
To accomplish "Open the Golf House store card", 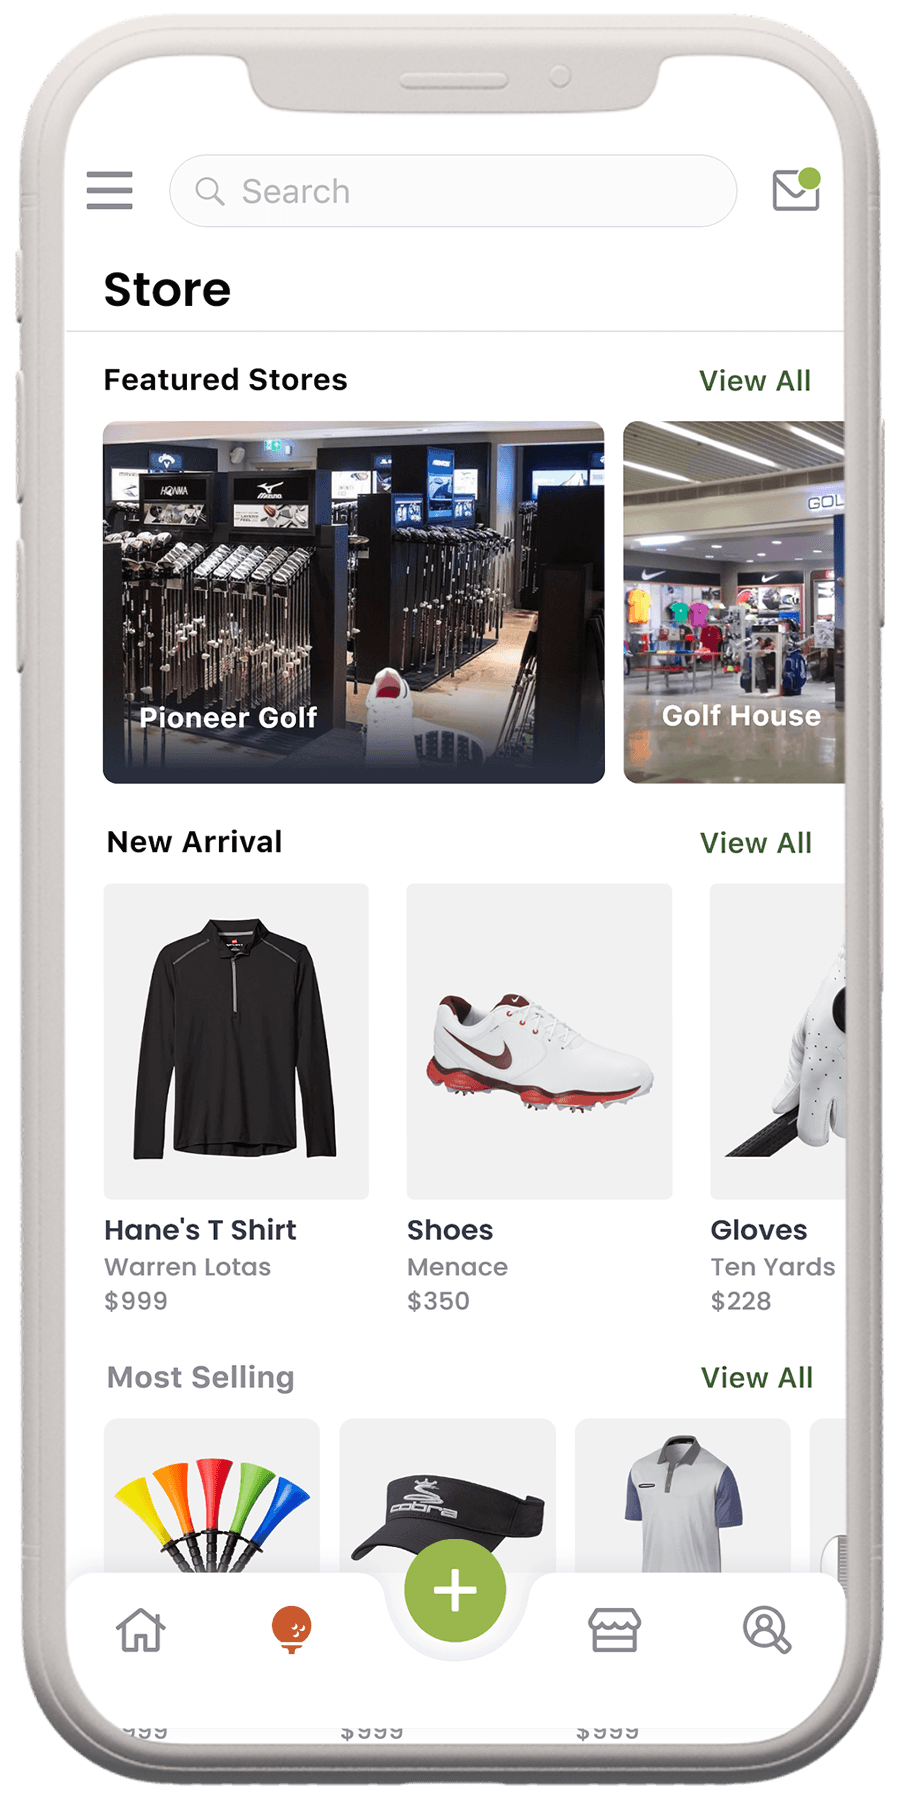I will pyautogui.click(x=734, y=602).
